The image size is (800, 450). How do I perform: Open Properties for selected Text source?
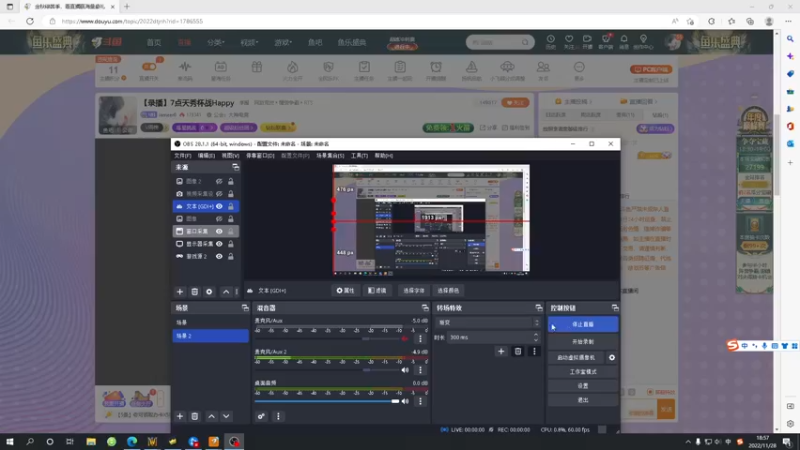click(x=345, y=290)
